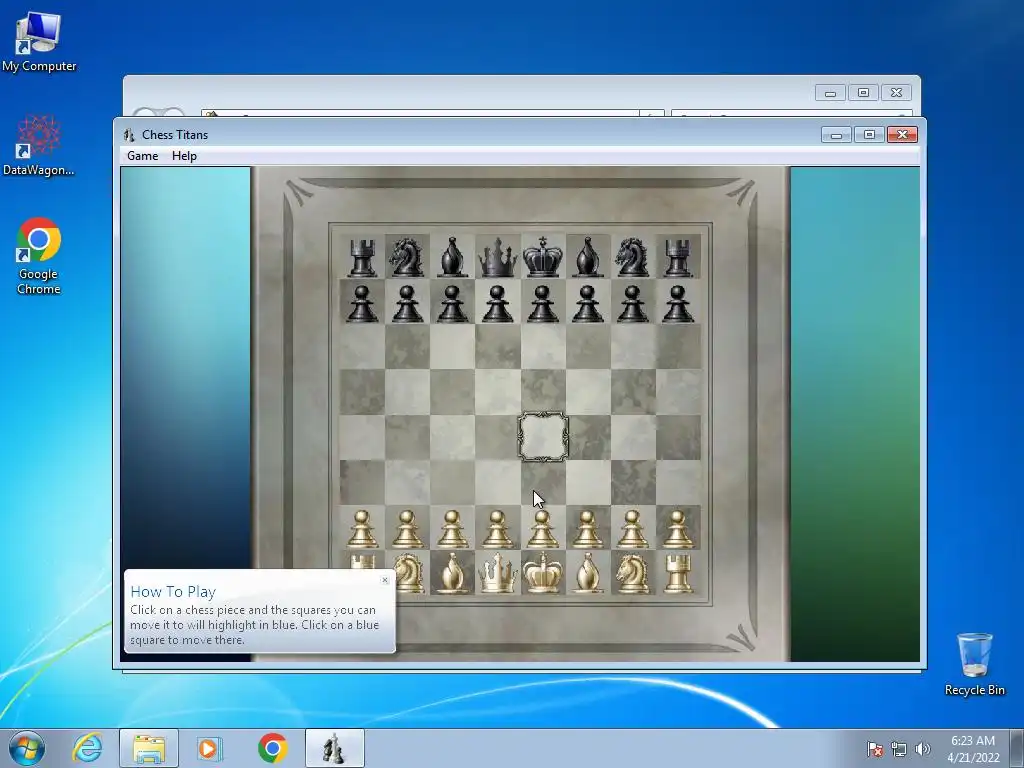
Task: Select the white pawn on e2
Action: pos(543,529)
